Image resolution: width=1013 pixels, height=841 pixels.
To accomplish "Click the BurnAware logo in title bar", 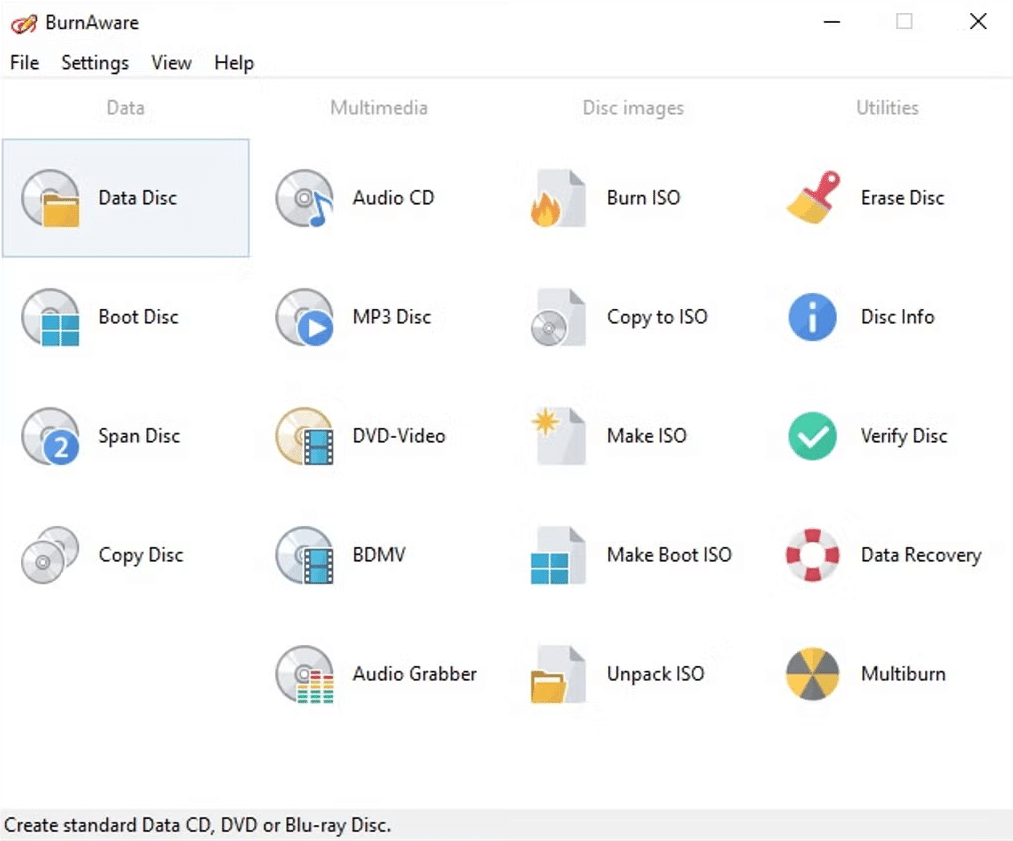I will [24, 24].
